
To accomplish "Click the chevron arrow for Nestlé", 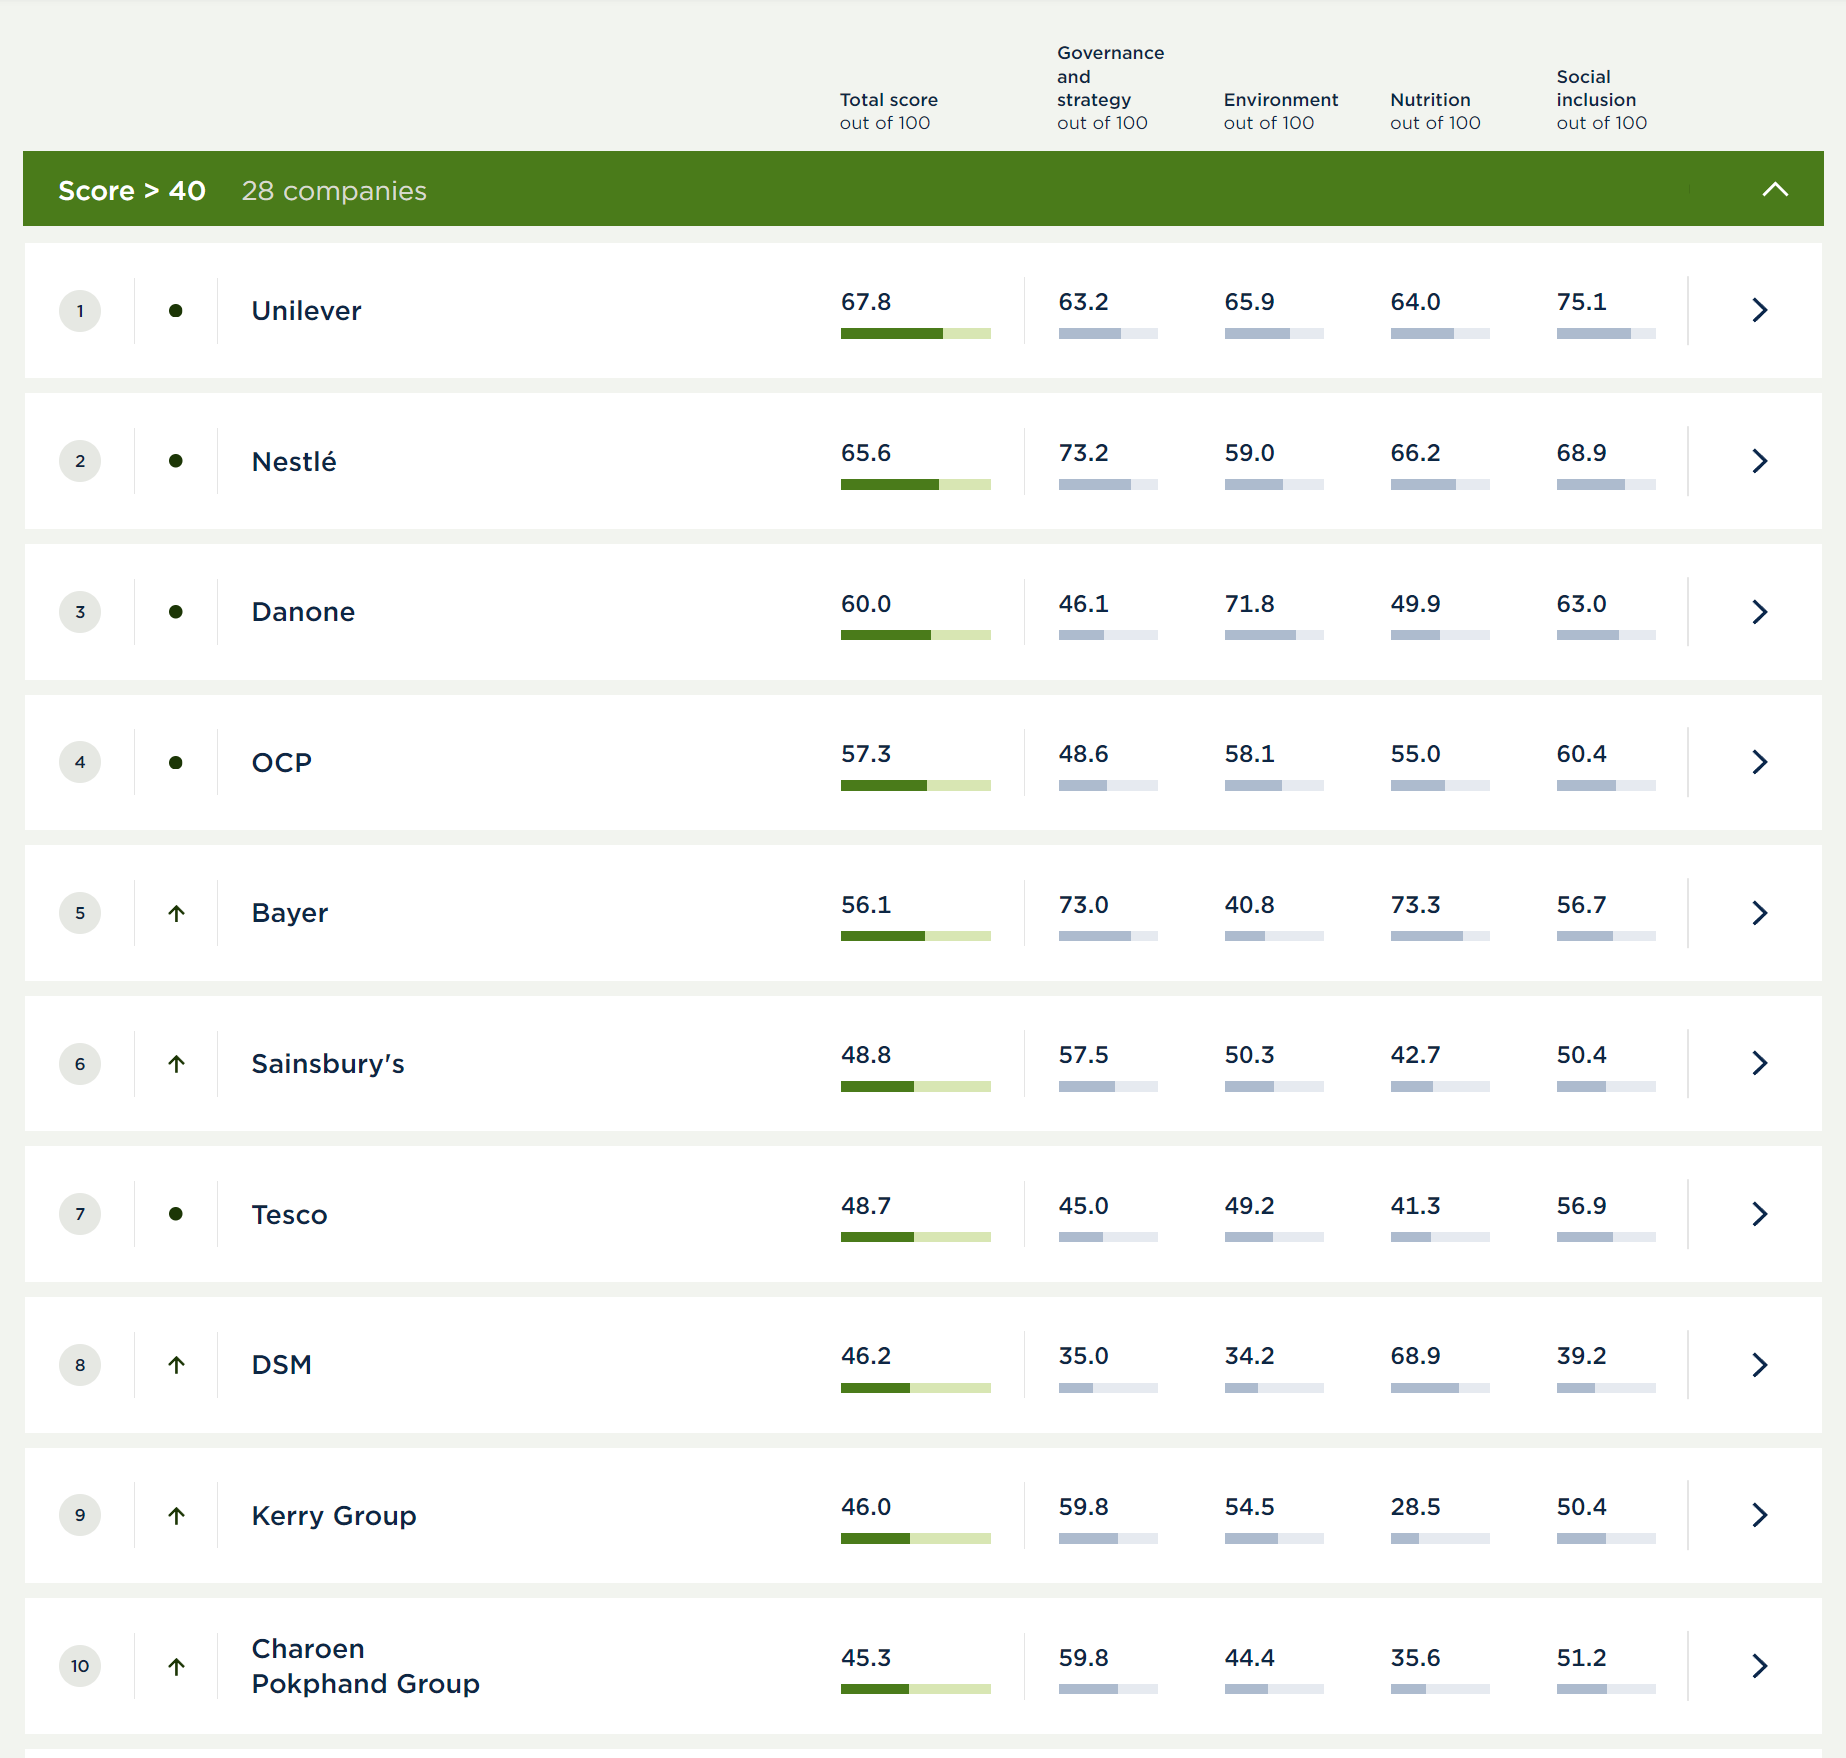I will (x=1759, y=461).
